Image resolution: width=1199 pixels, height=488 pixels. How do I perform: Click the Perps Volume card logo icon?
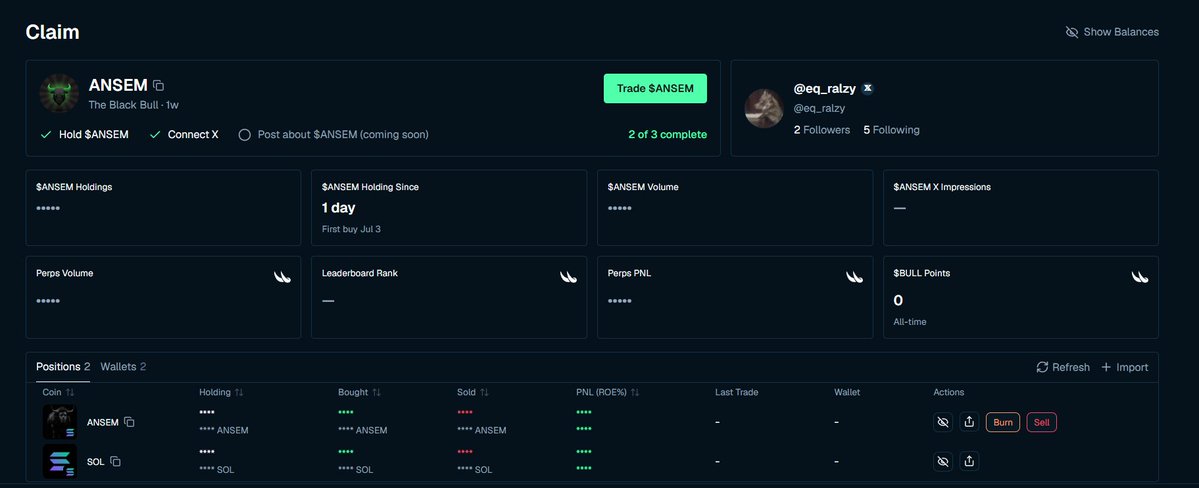(x=283, y=277)
